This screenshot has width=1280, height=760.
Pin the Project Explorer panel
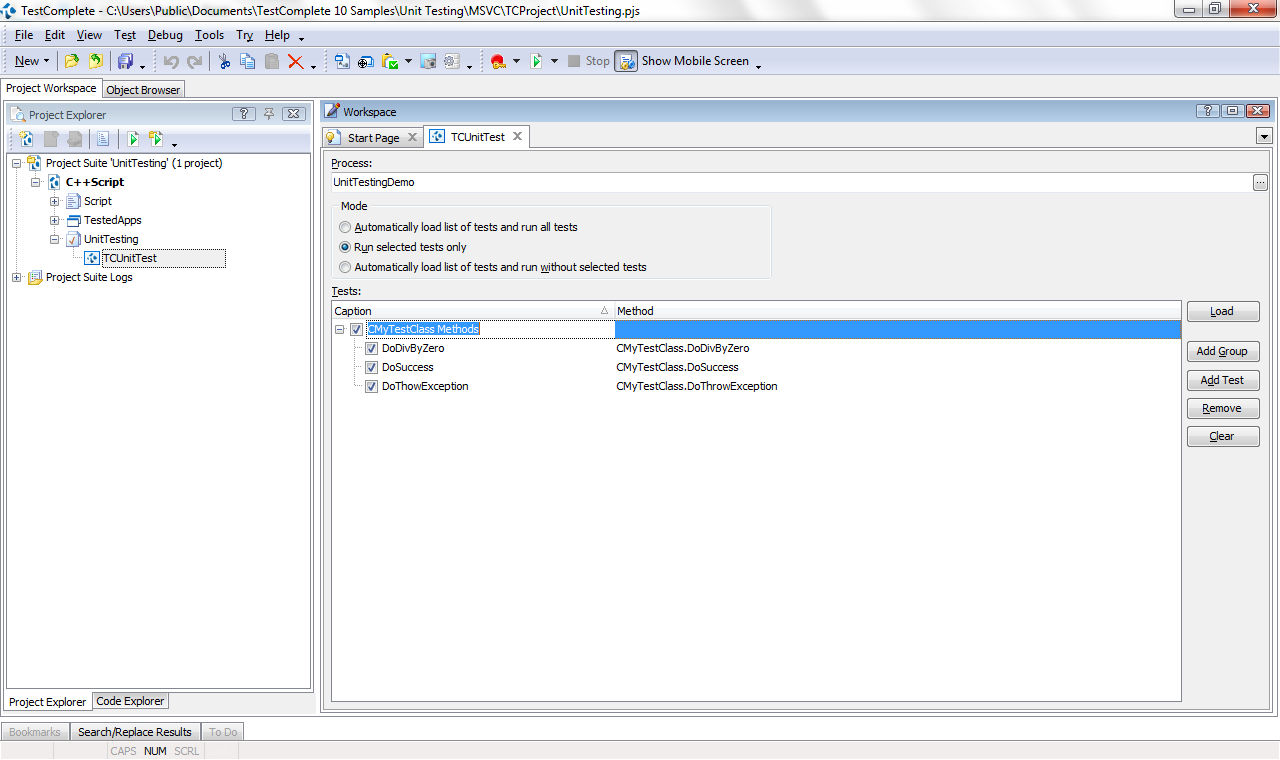coord(269,114)
